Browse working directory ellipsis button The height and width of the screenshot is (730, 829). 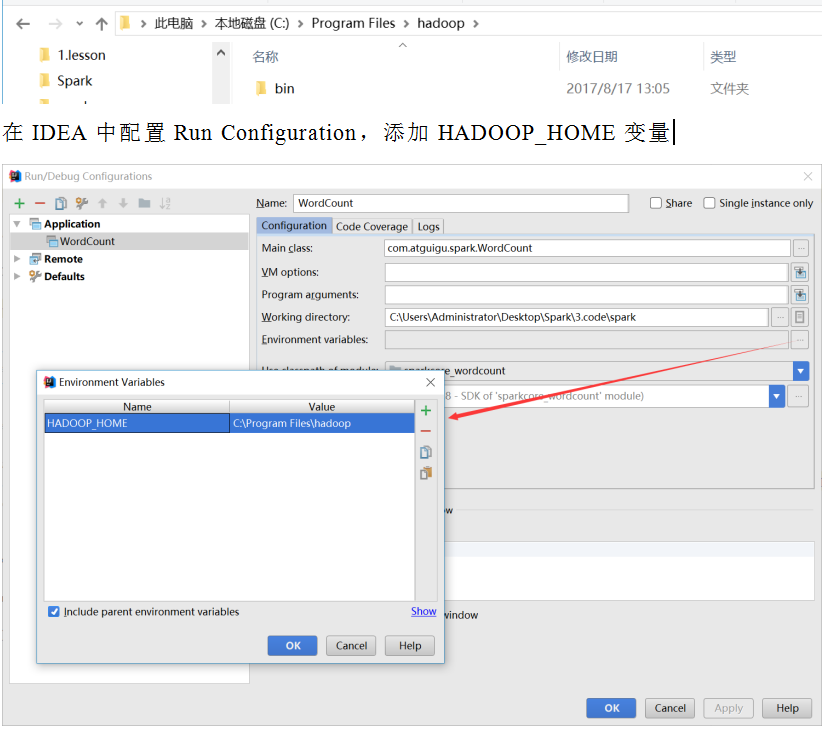780,317
